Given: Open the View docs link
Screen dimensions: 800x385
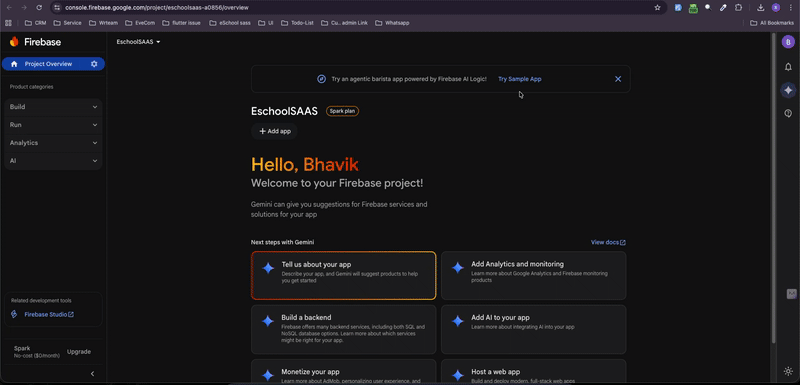Looking at the screenshot, I should pos(608,242).
